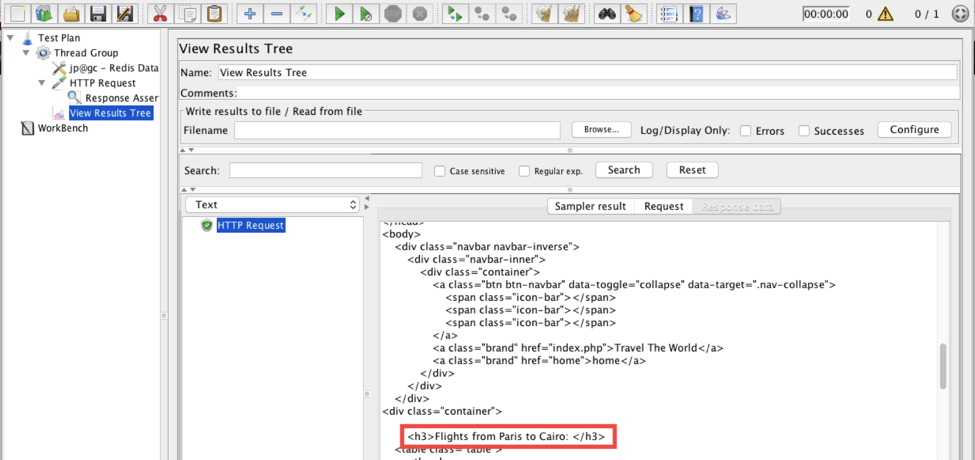Start the test with green play icon
The width and height of the screenshot is (975, 460).
[x=340, y=12]
